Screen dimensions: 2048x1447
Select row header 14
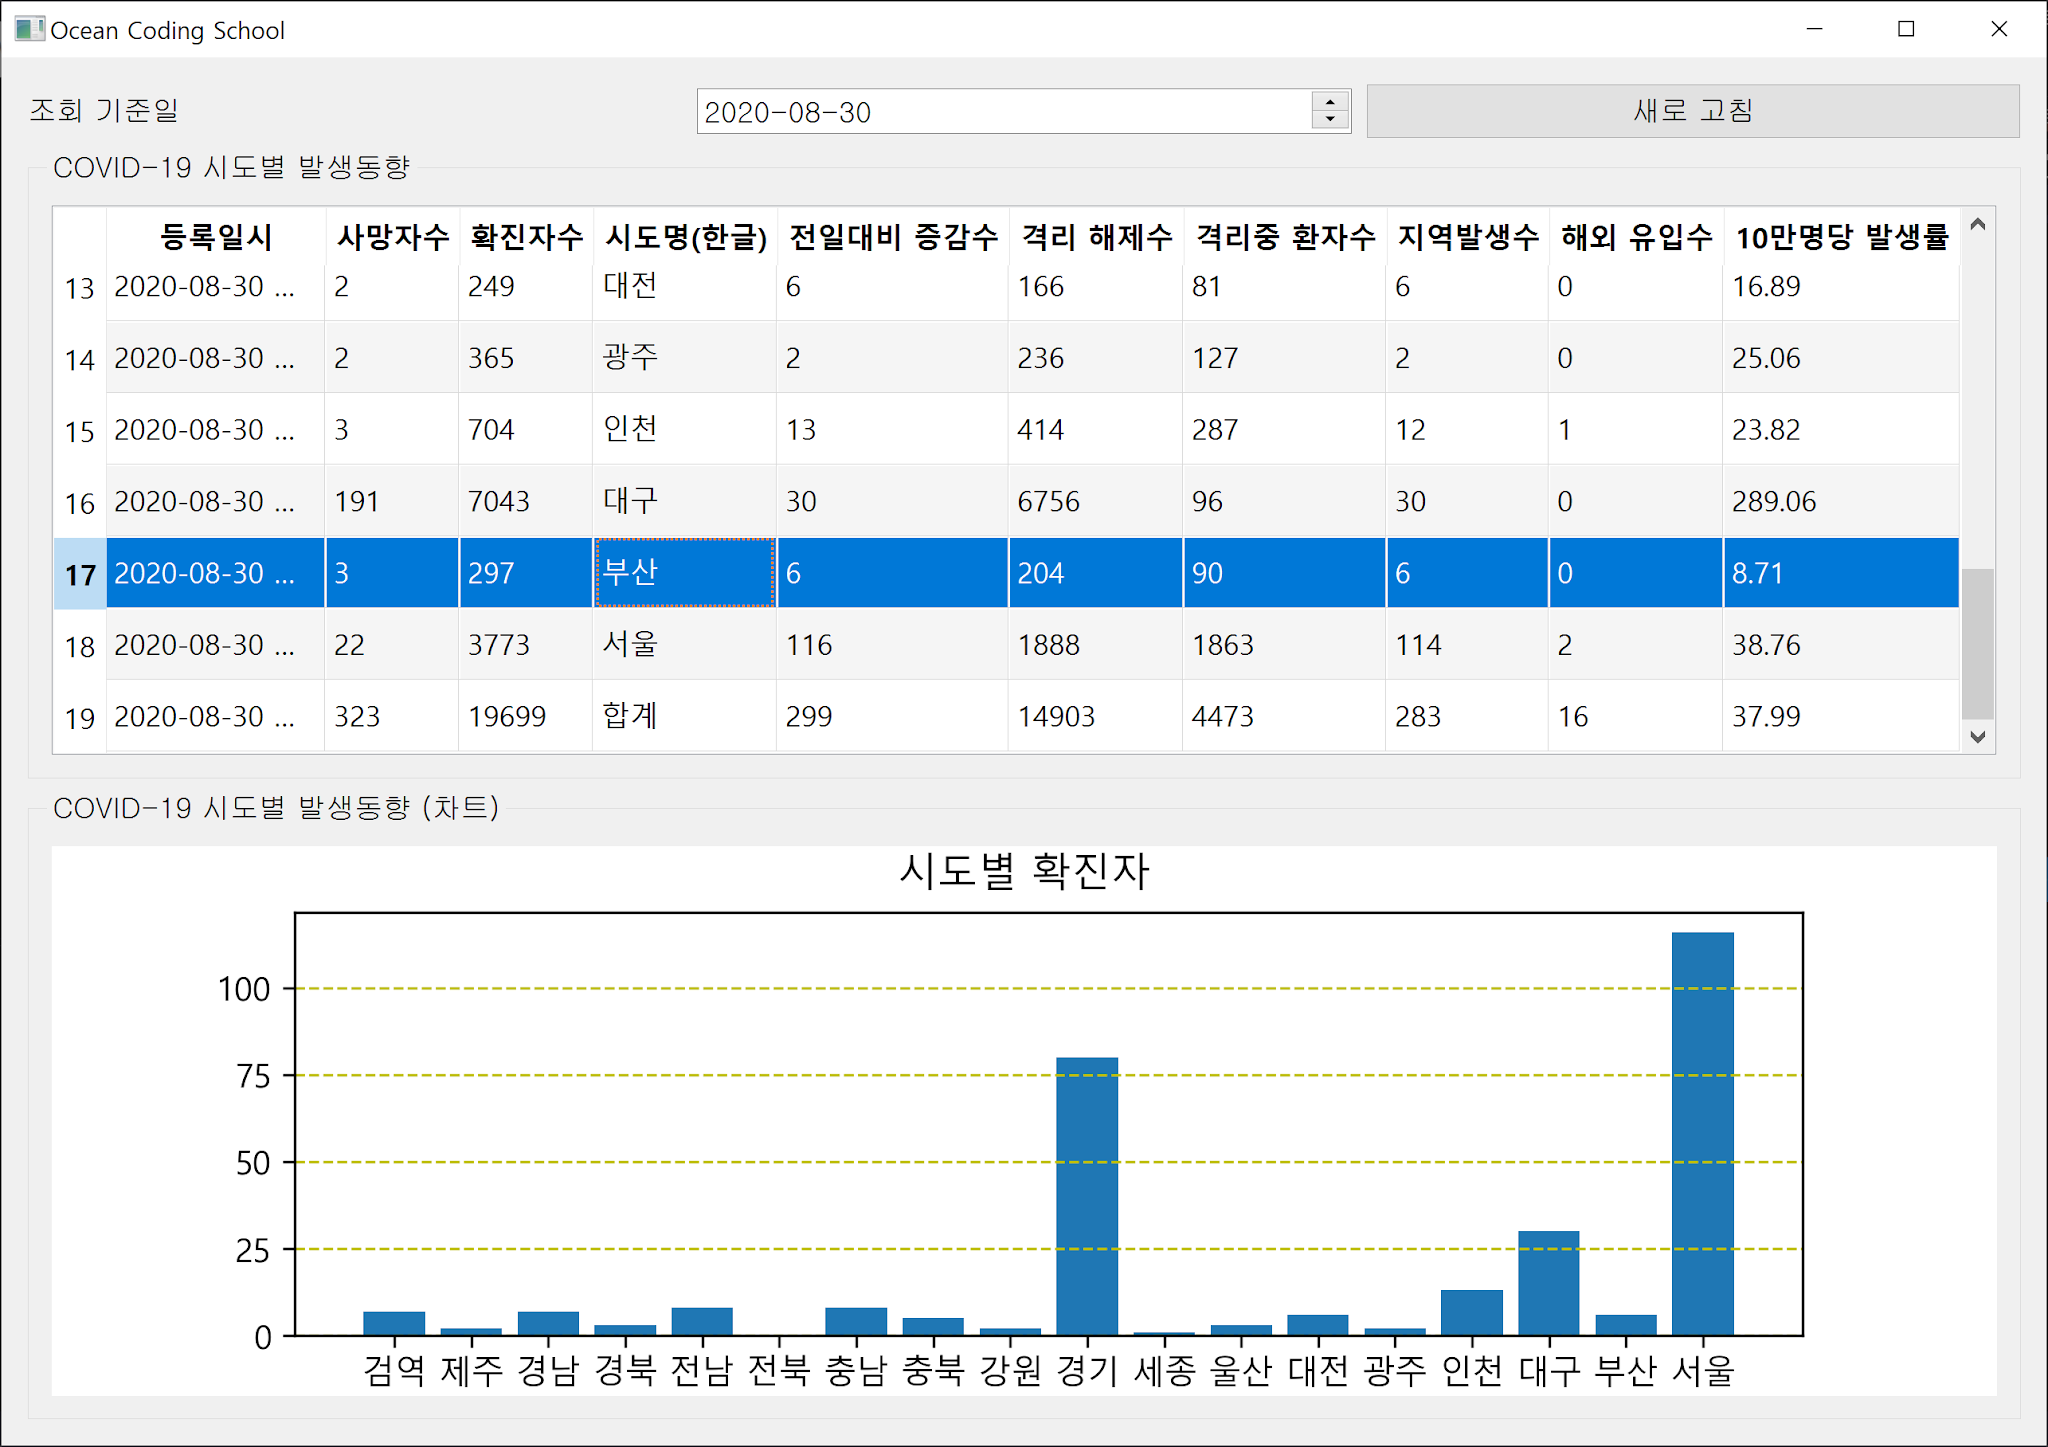(80, 359)
